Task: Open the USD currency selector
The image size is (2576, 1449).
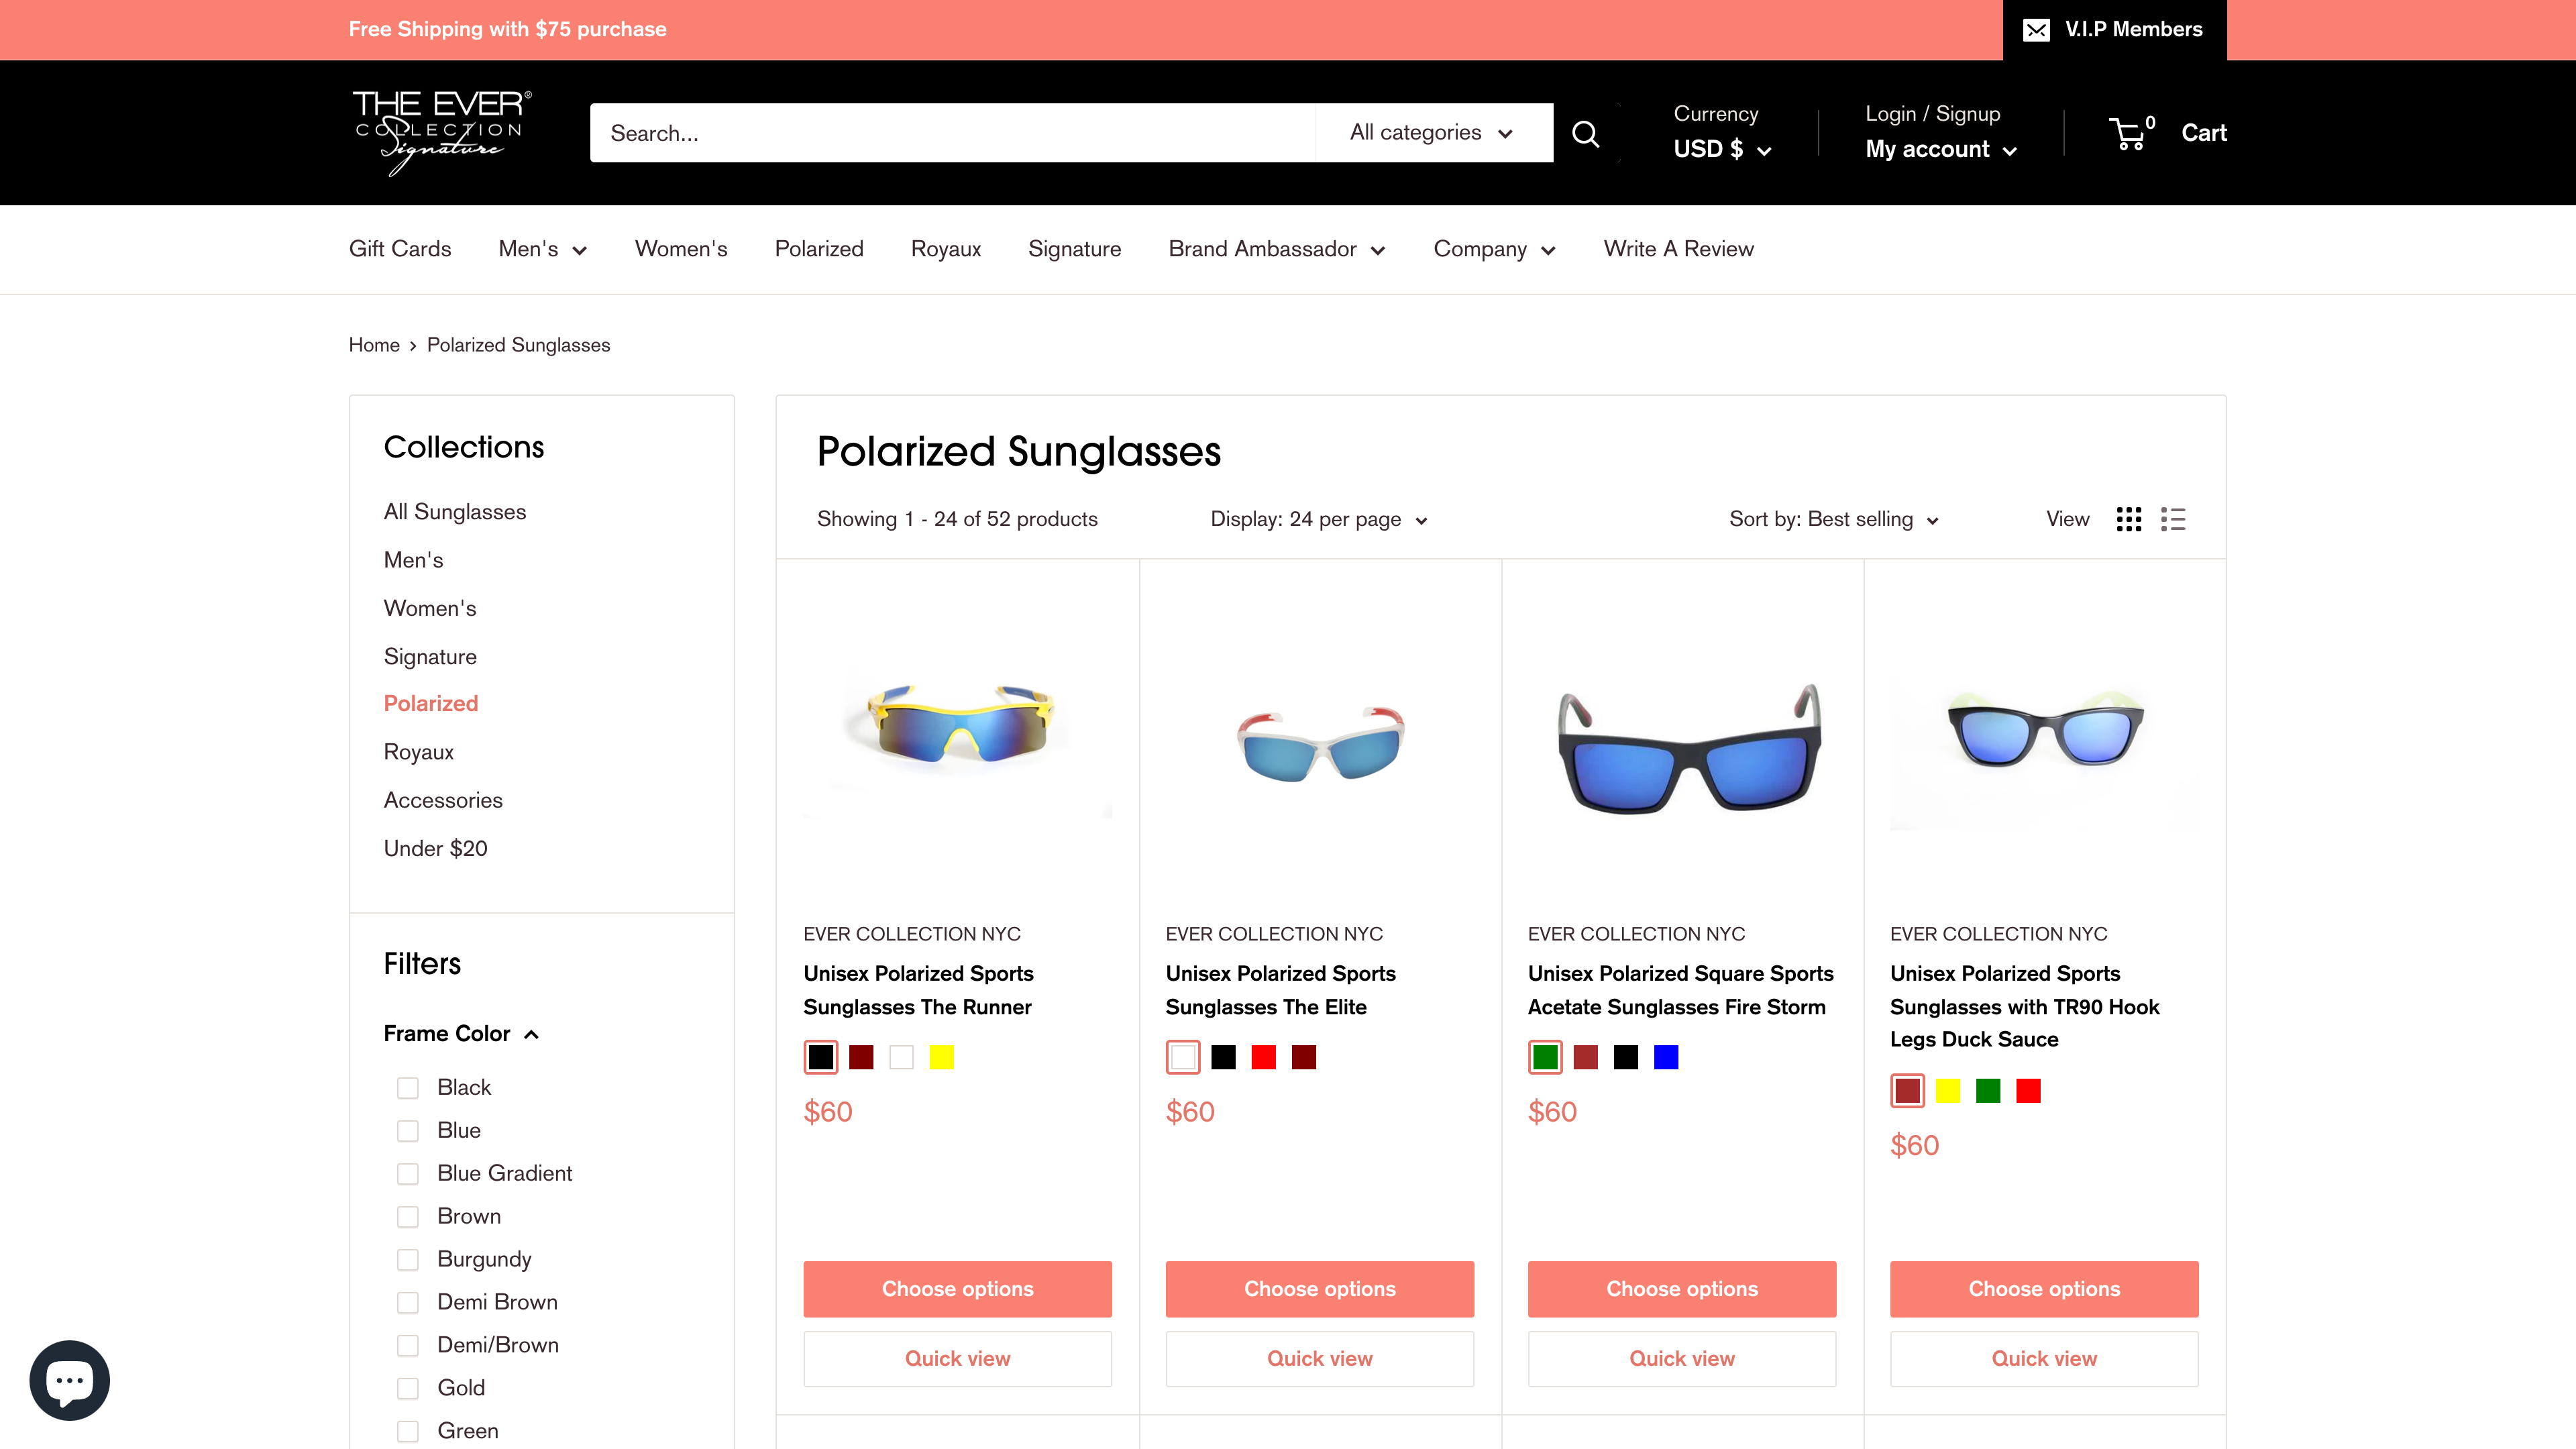Action: pyautogui.click(x=1721, y=149)
